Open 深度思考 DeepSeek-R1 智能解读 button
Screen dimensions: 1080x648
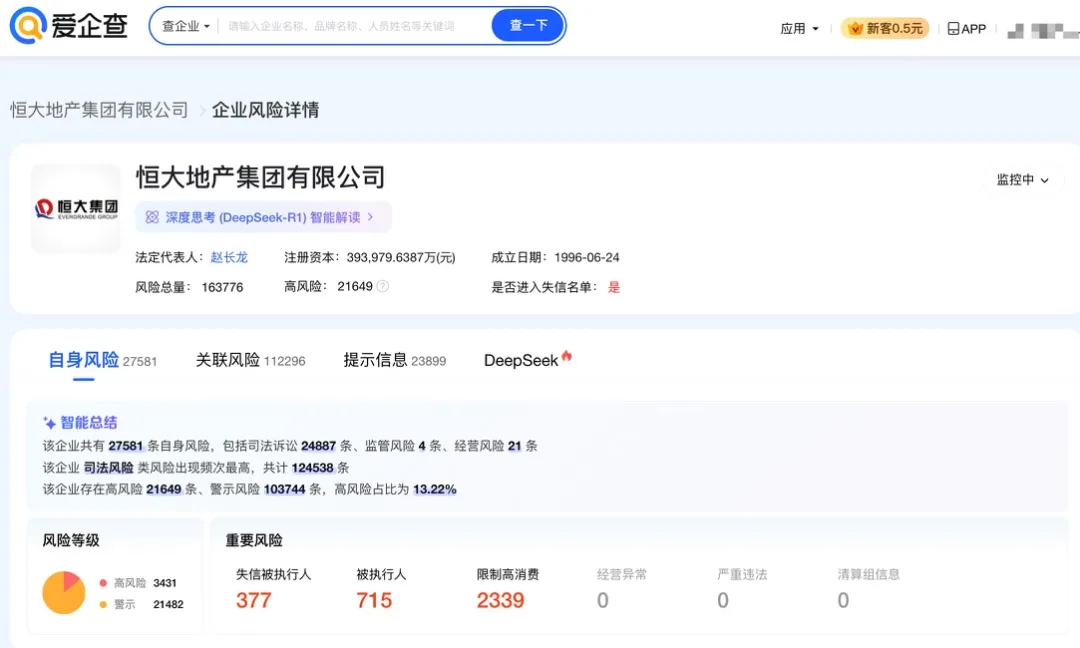(263, 217)
